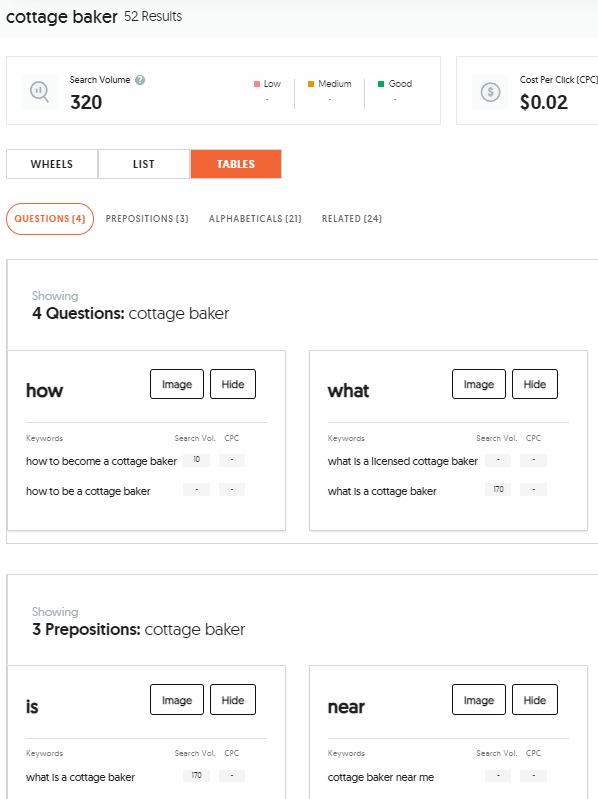Open the ALPHABETICALS (21) filter

click(255, 219)
